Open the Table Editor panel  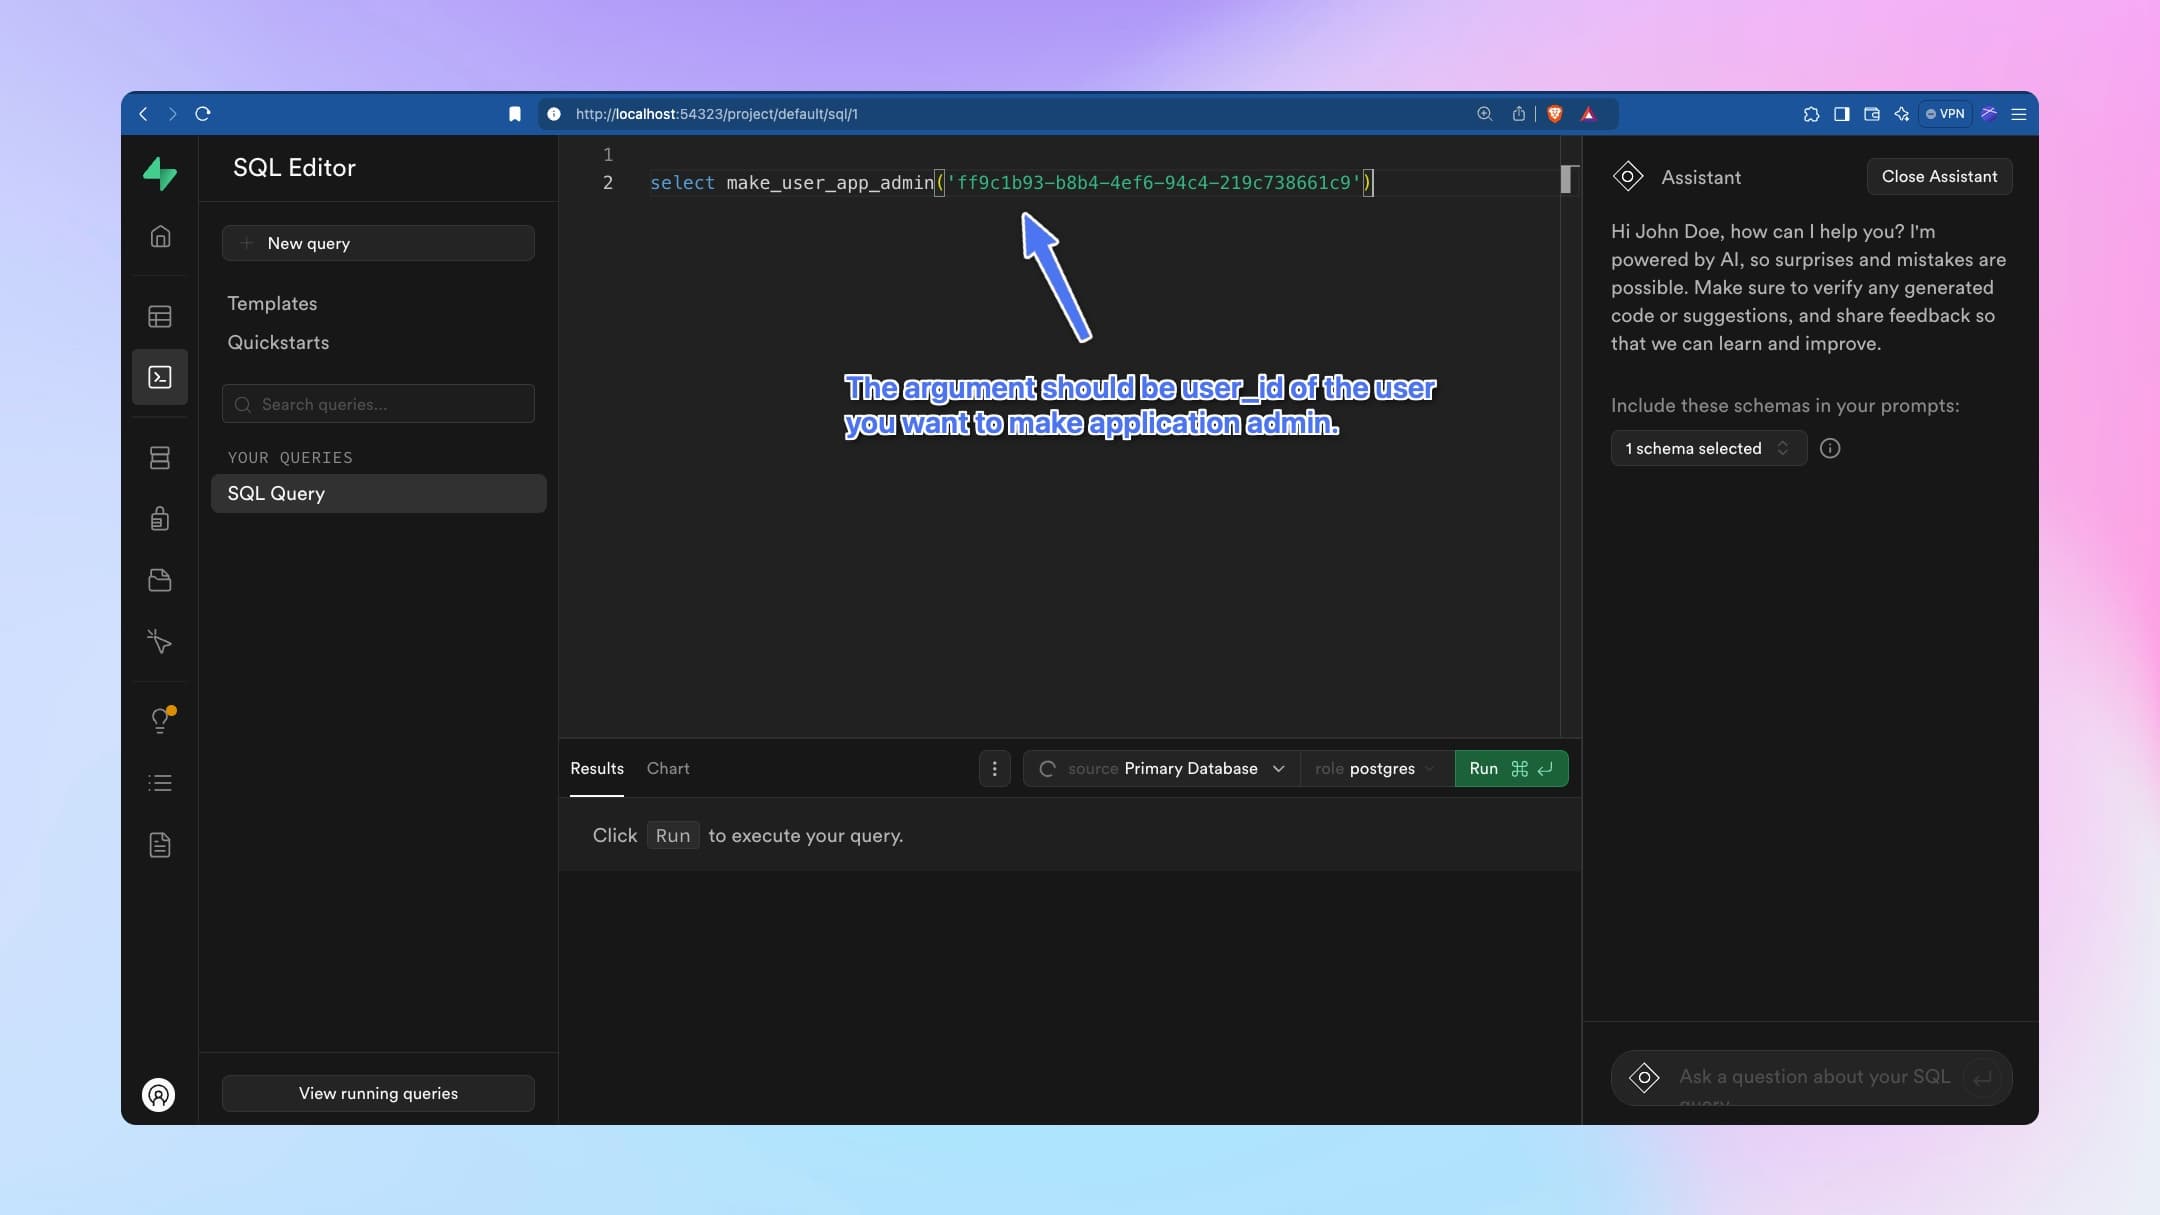pos(161,316)
